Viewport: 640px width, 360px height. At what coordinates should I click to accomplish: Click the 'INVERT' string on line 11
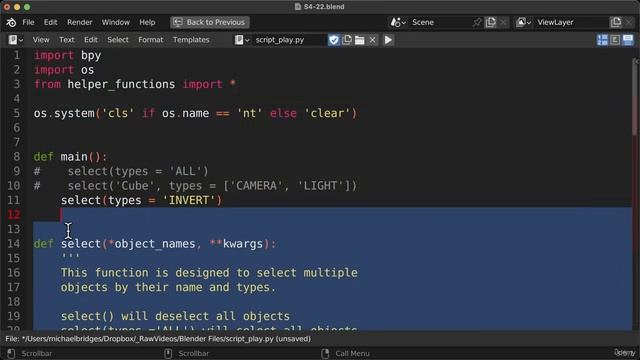[x=189, y=200]
